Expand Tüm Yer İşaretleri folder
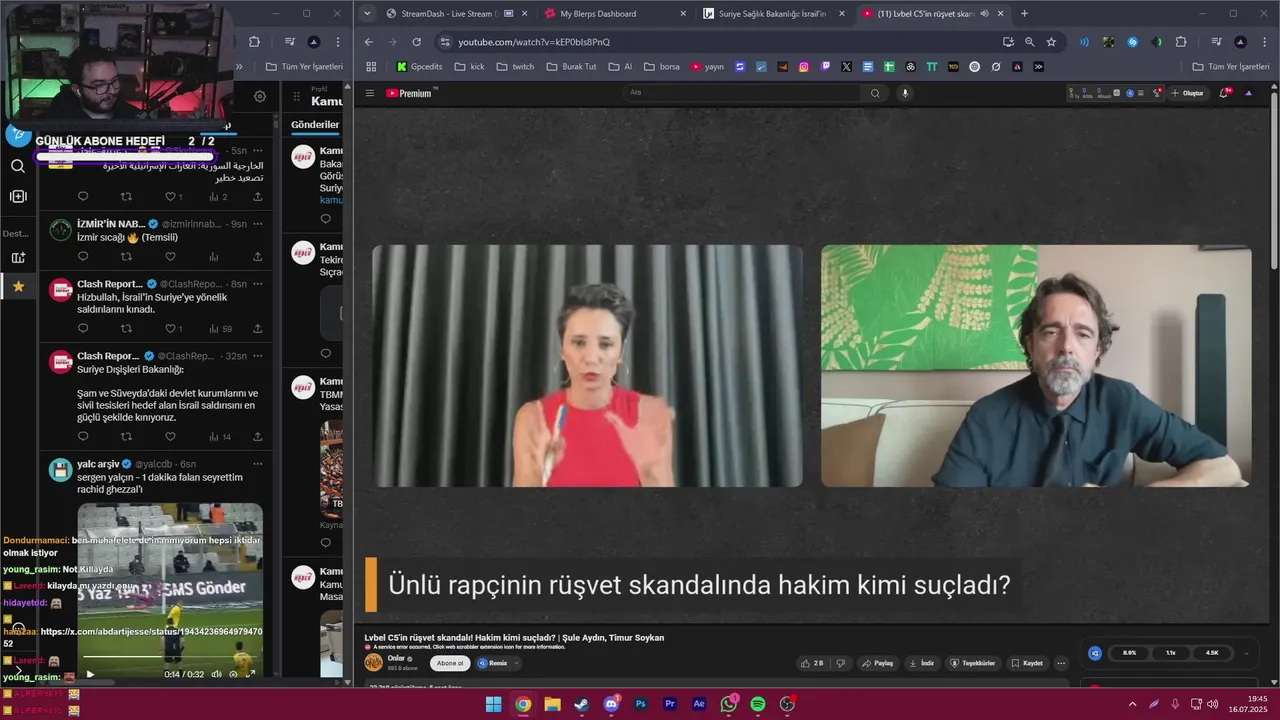This screenshot has width=1280, height=720. pyautogui.click(x=1231, y=67)
